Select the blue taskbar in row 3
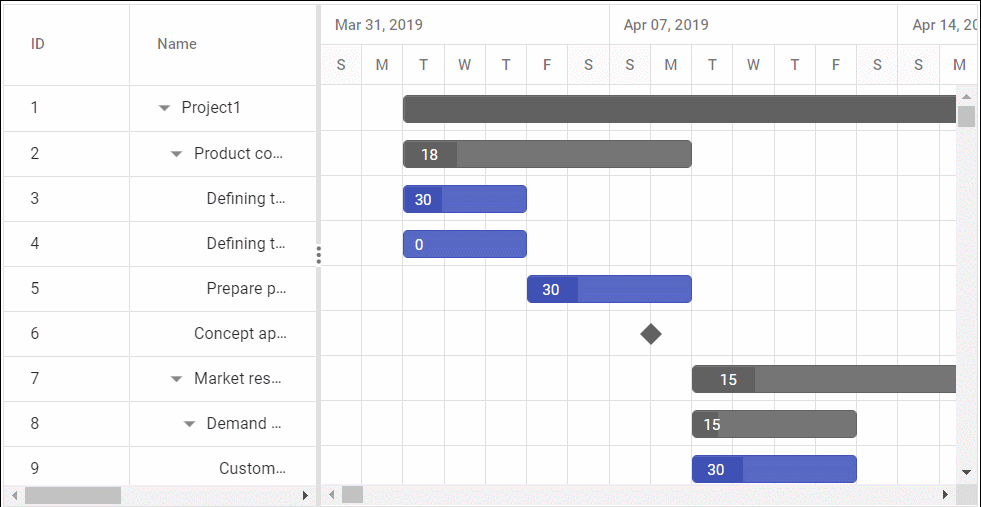The height and width of the screenshot is (507, 981). pos(465,199)
